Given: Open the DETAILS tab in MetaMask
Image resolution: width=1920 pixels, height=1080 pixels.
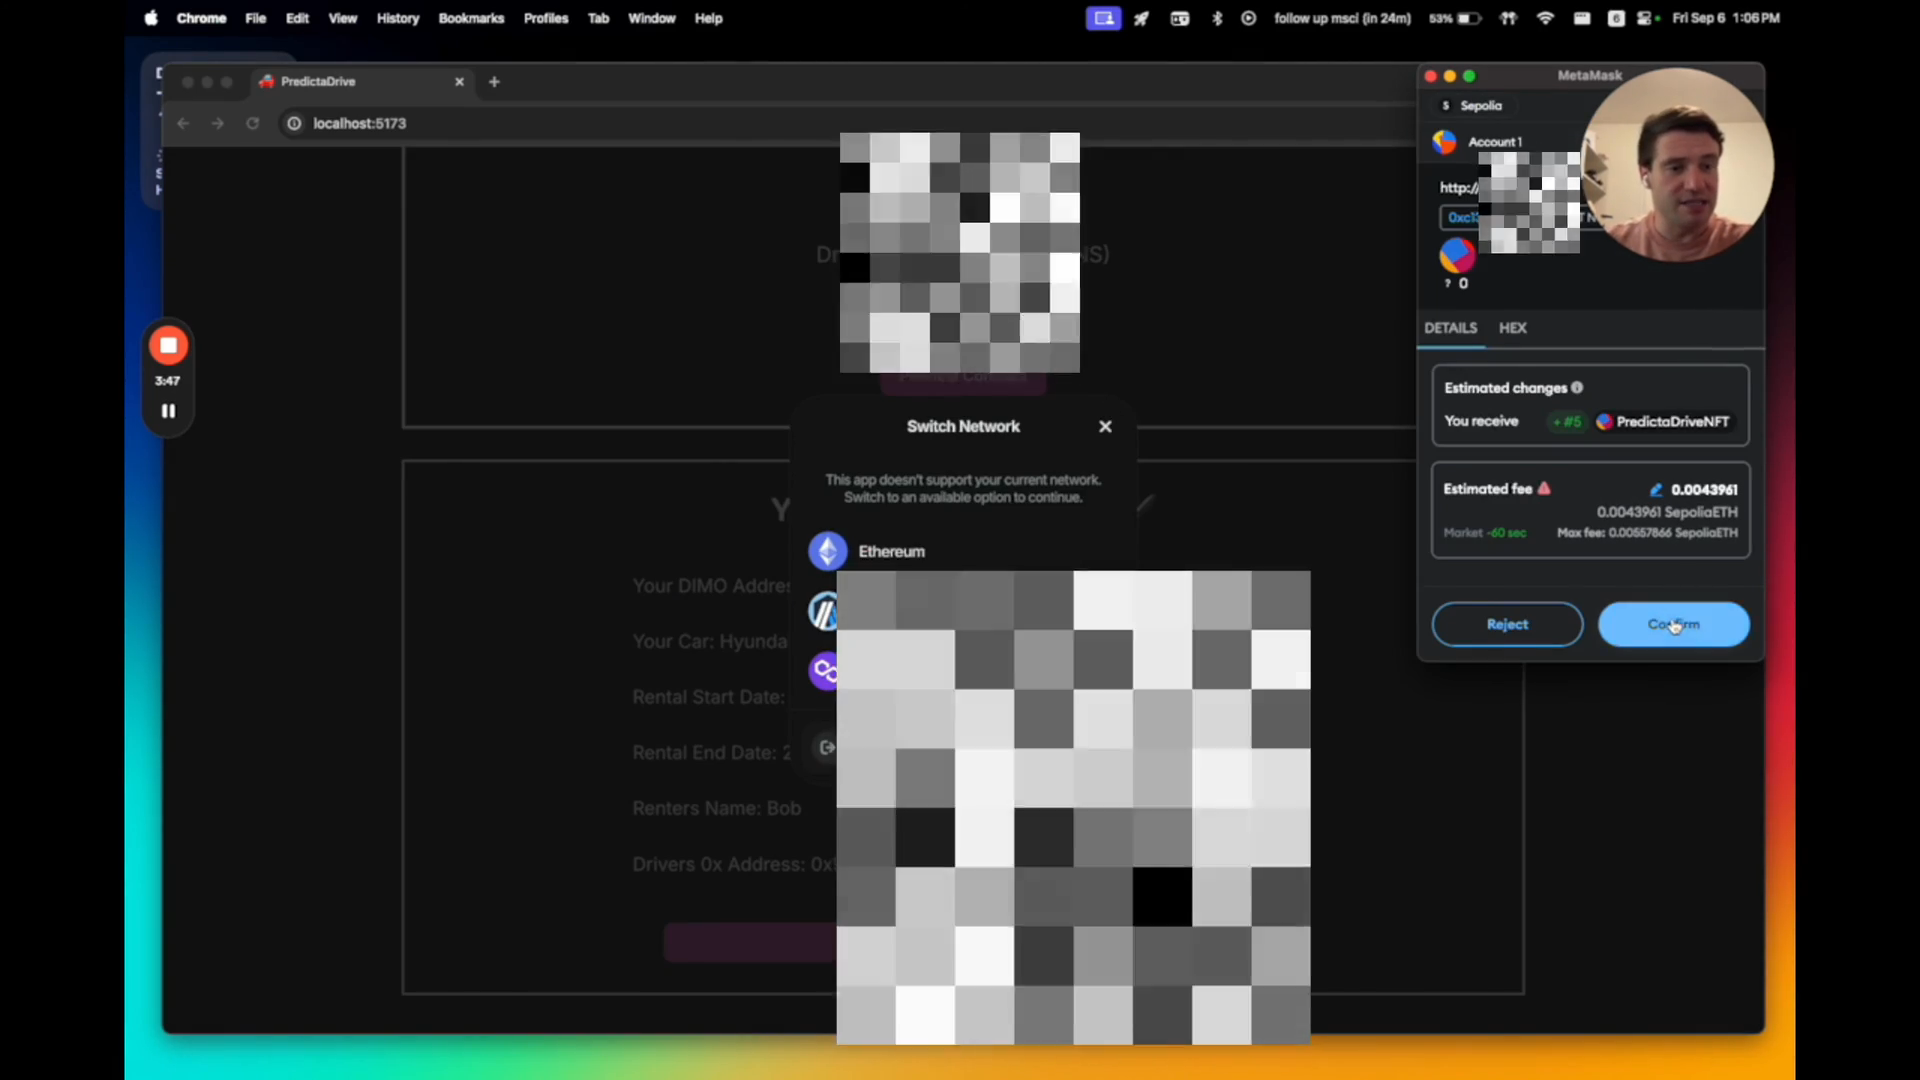Looking at the screenshot, I should 1450,328.
